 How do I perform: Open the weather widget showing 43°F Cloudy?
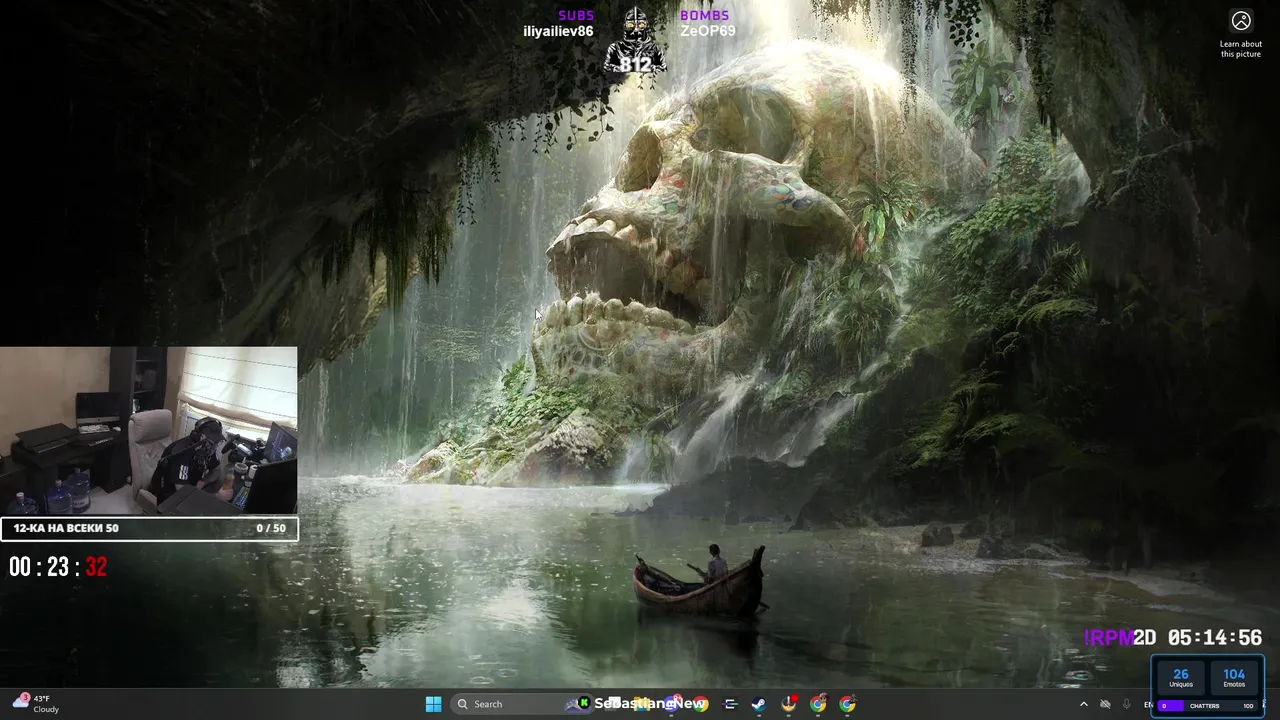[x=35, y=704]
